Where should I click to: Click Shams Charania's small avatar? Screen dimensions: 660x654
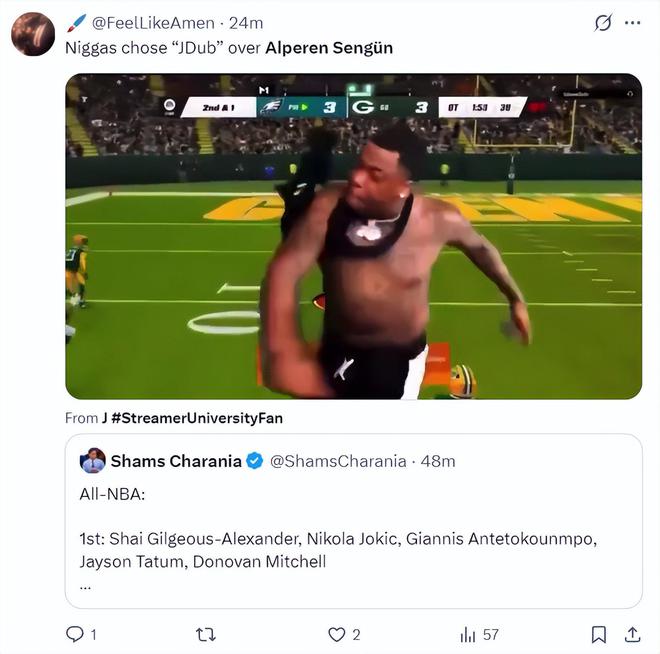(x=93, y=461)
